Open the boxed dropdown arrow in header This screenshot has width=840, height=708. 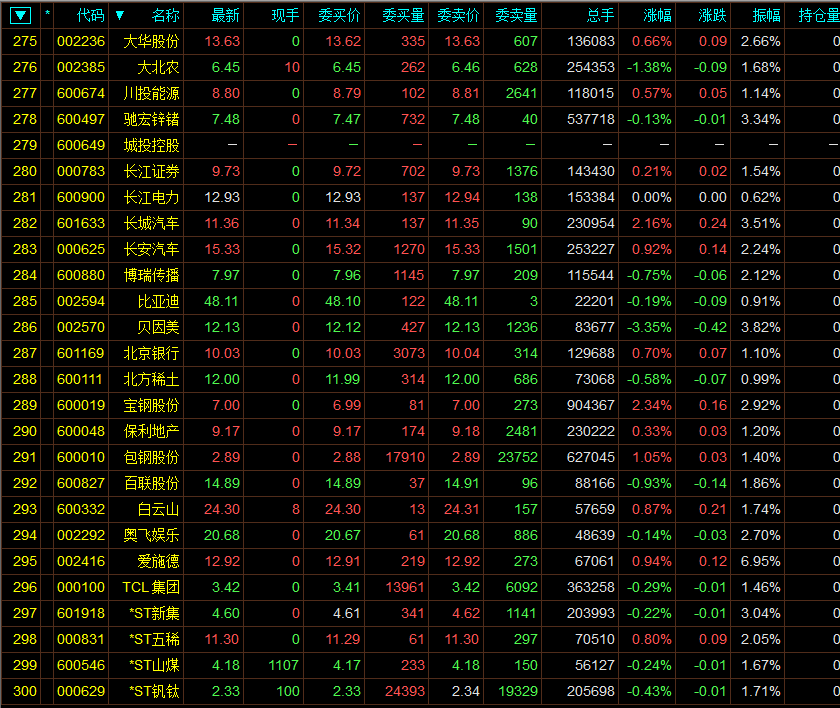click(20, 16)
